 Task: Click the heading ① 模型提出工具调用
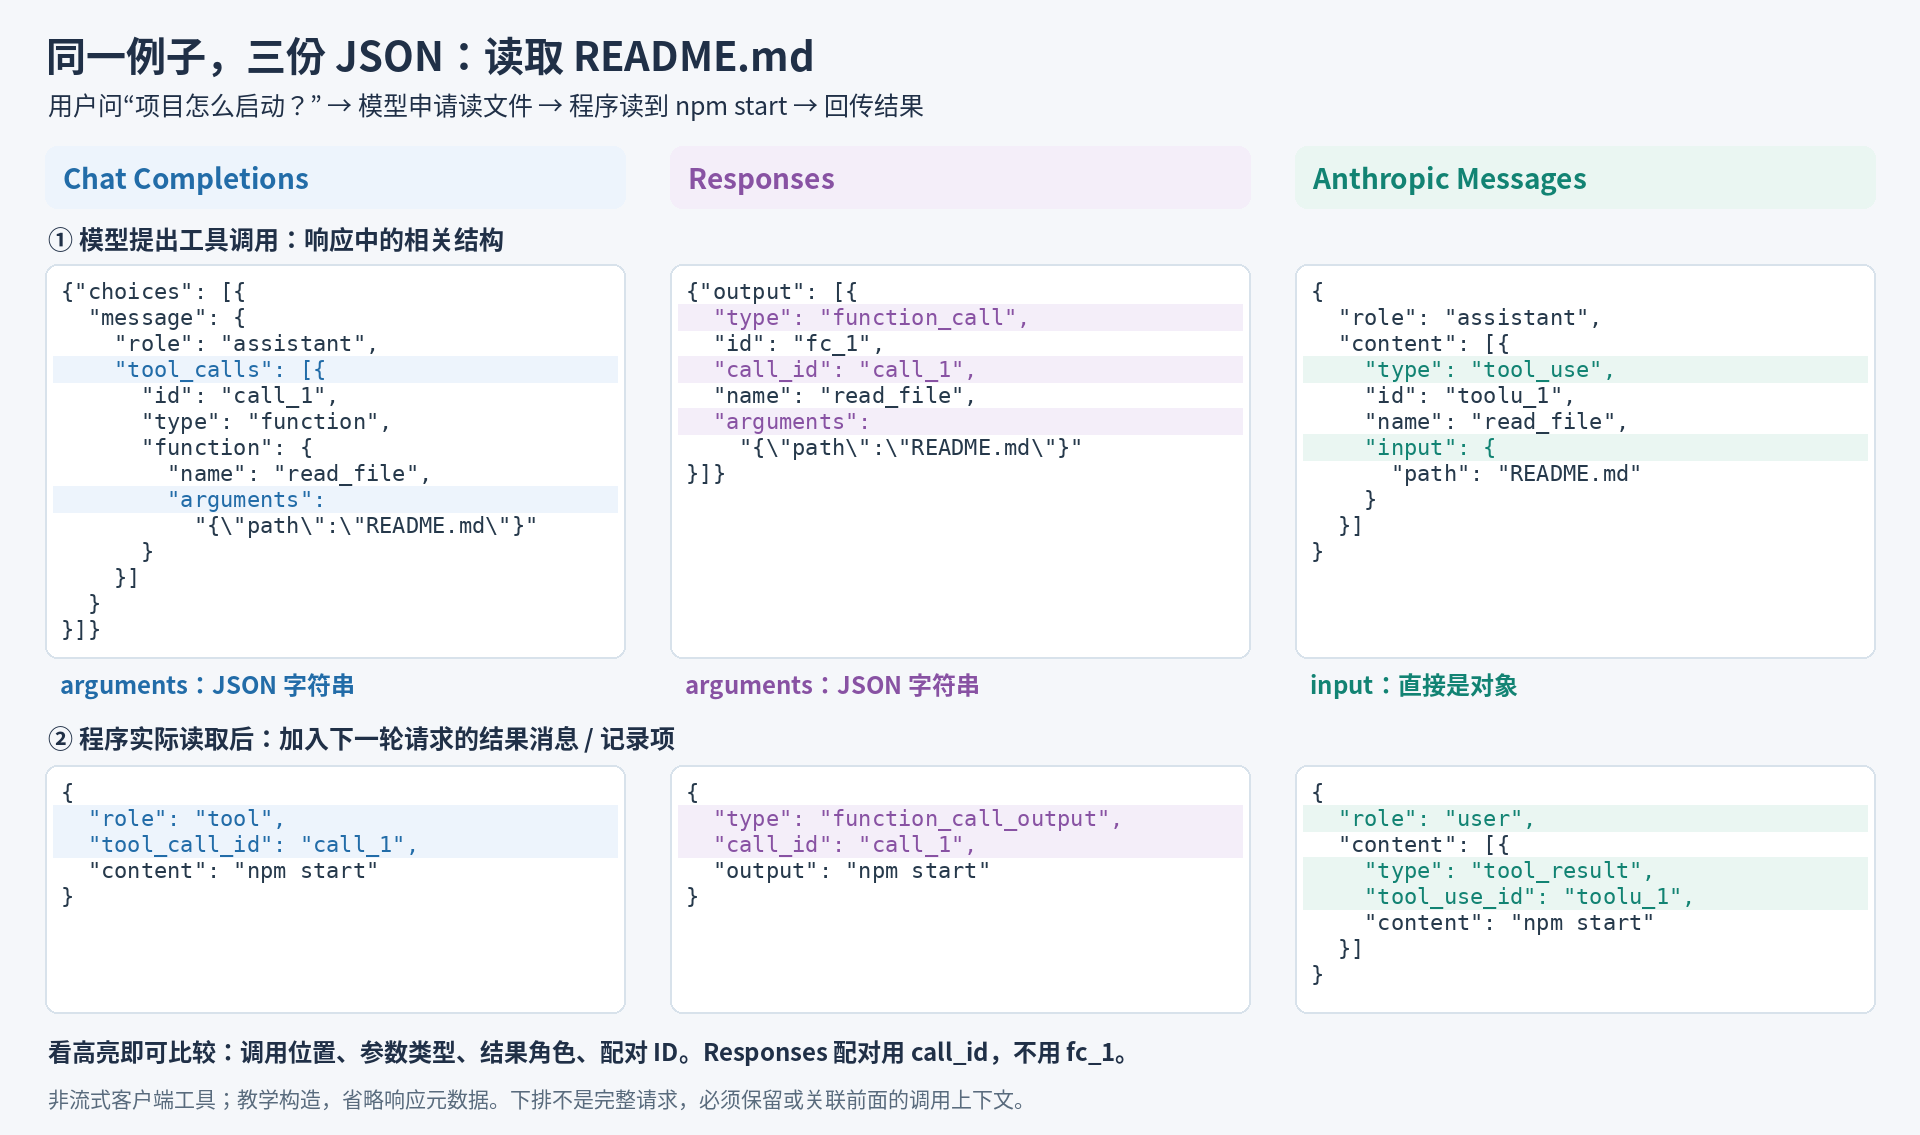276,240
